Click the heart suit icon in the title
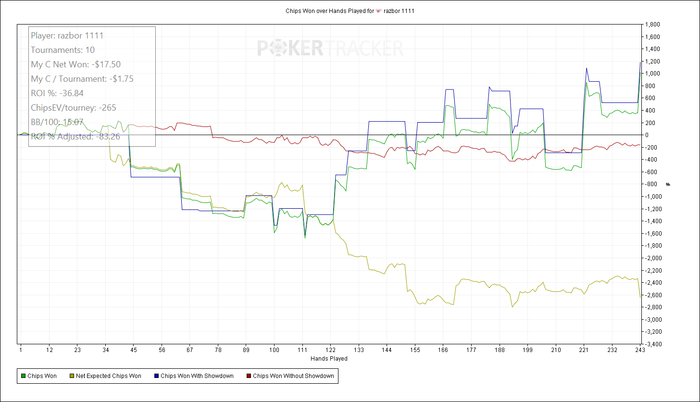This screenshot has height=402, width=700. (x=379, y=11)
